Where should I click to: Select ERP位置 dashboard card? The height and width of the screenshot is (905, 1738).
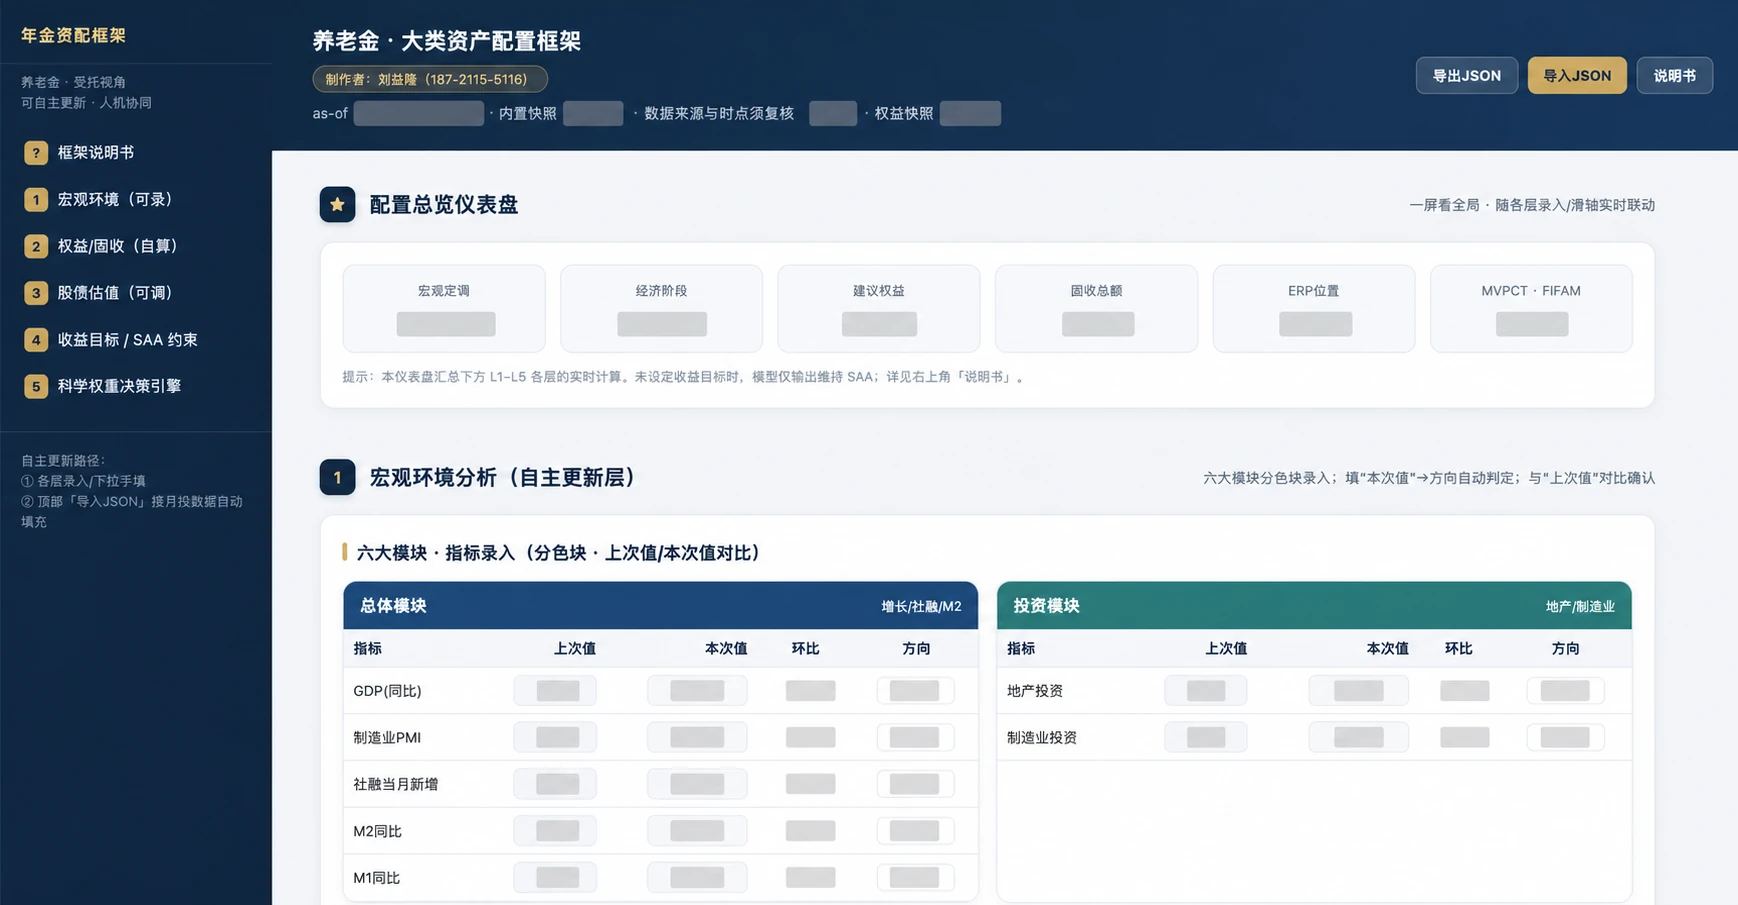[1314, 308]
